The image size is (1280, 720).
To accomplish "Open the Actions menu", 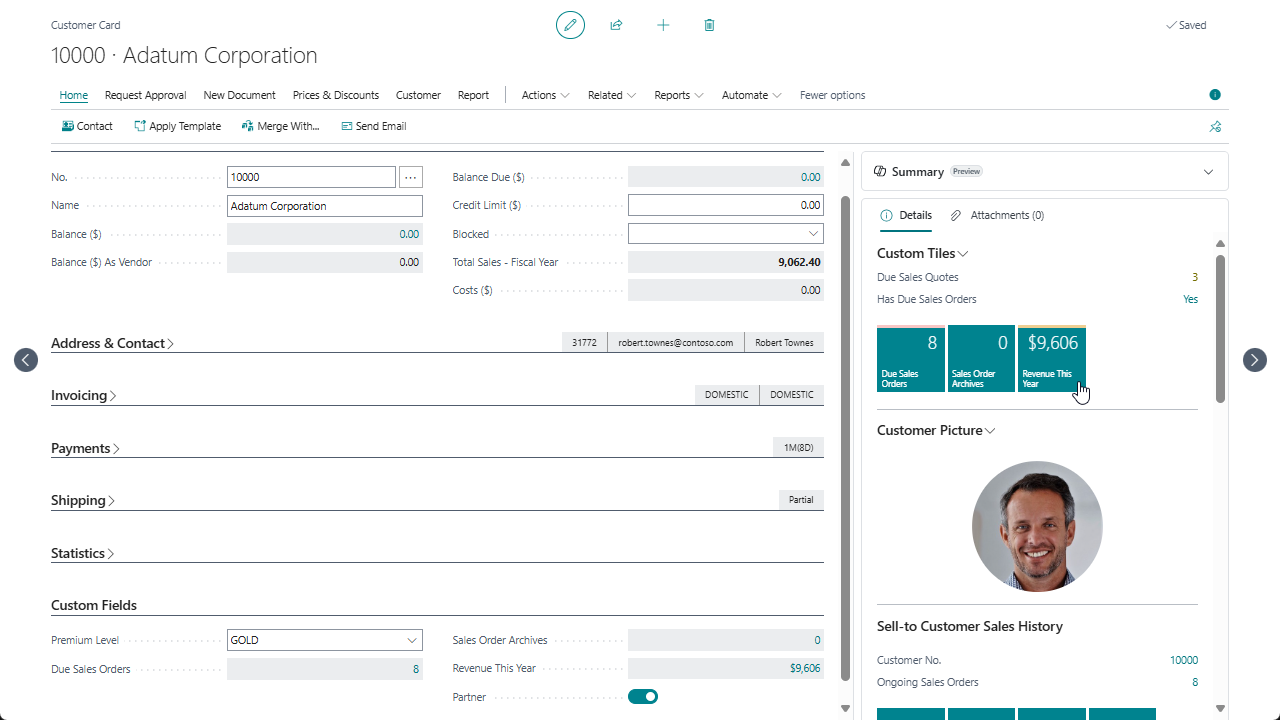I will [545, 95].
